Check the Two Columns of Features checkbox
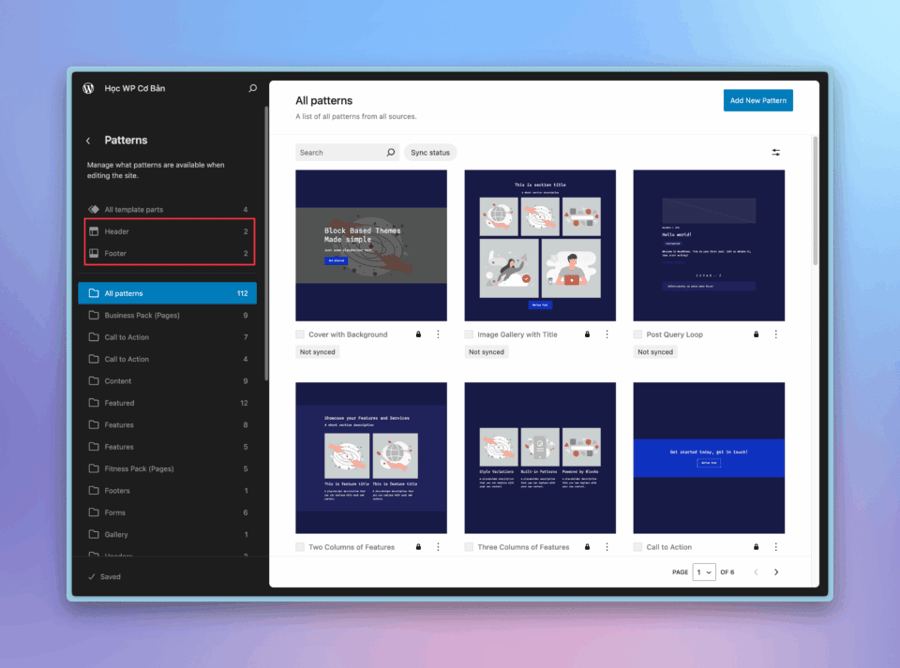The height and width of the screenshot is (668, 900). [x=300, y=547]
